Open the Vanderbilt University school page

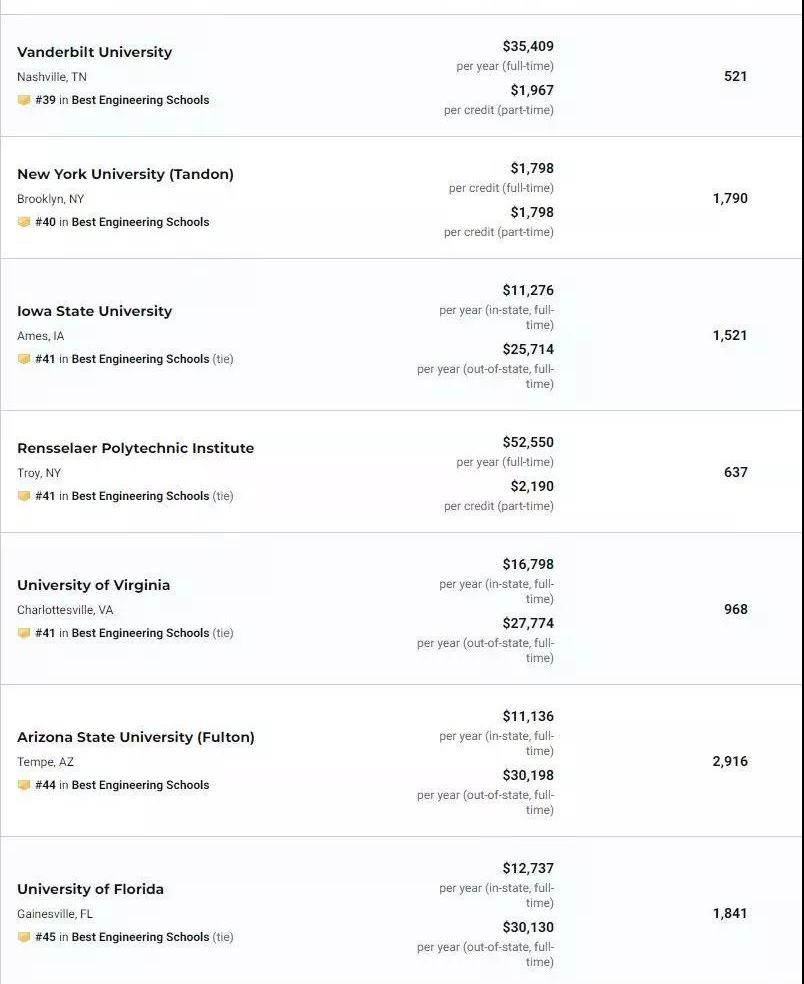pos(94,52)
